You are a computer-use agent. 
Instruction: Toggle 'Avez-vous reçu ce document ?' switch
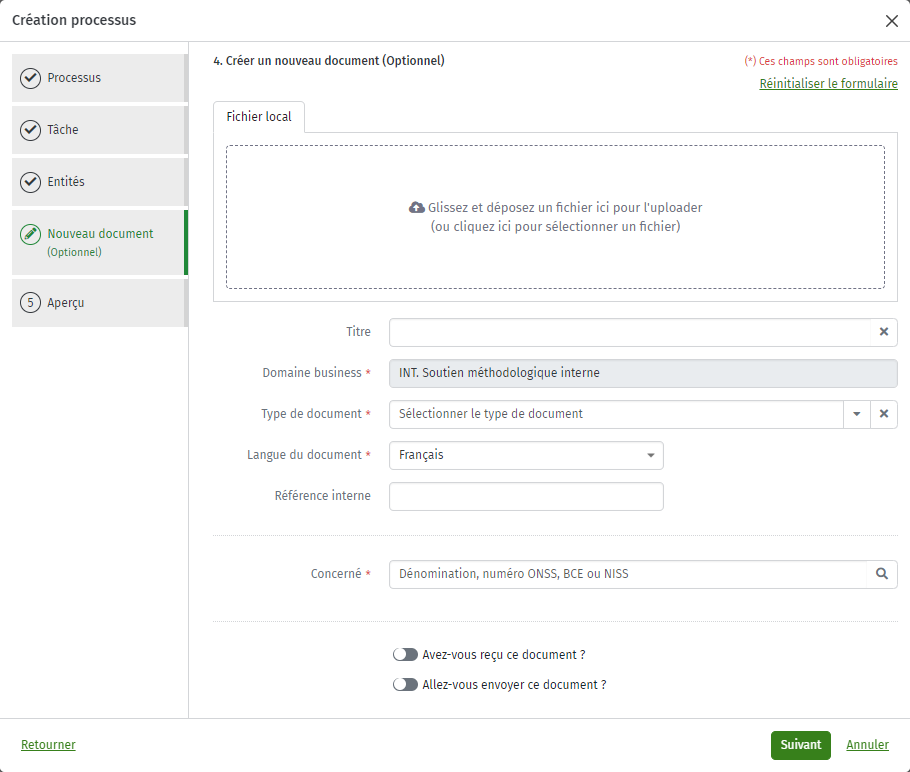tap(405, 655)
